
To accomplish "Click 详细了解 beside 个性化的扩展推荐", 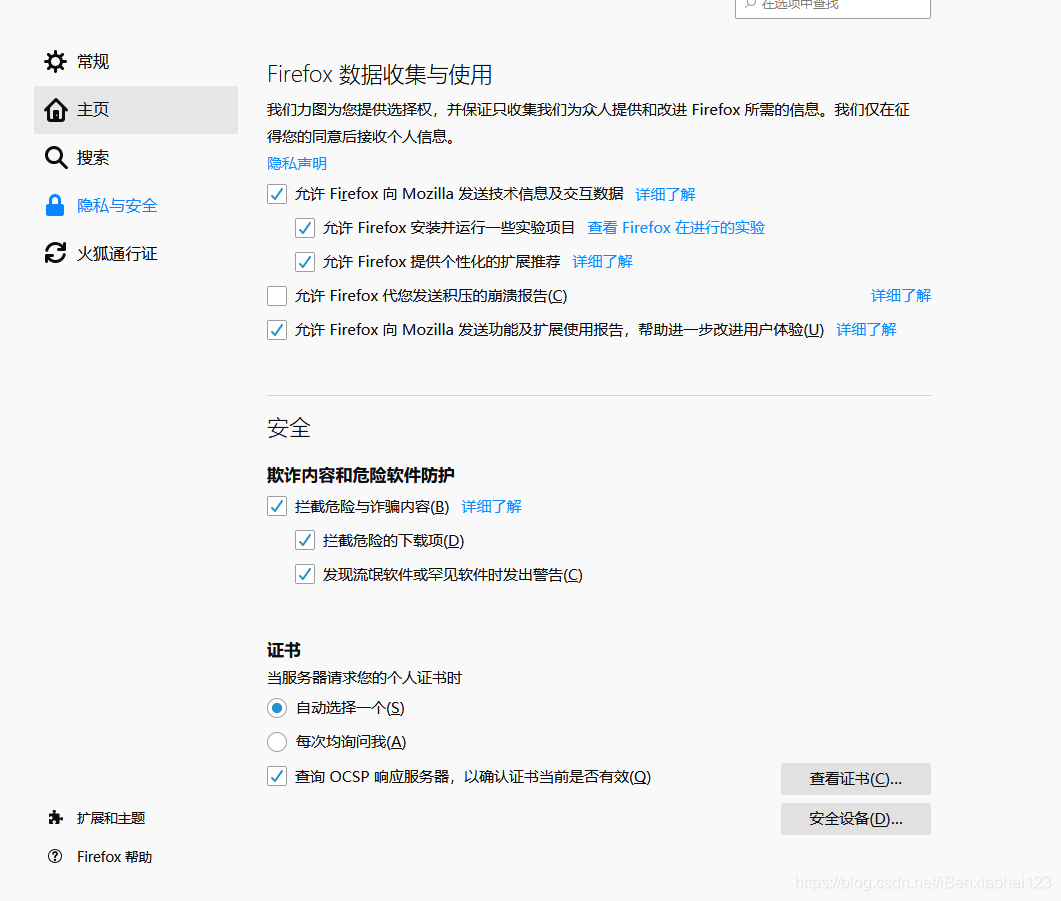I will (602, 262).
